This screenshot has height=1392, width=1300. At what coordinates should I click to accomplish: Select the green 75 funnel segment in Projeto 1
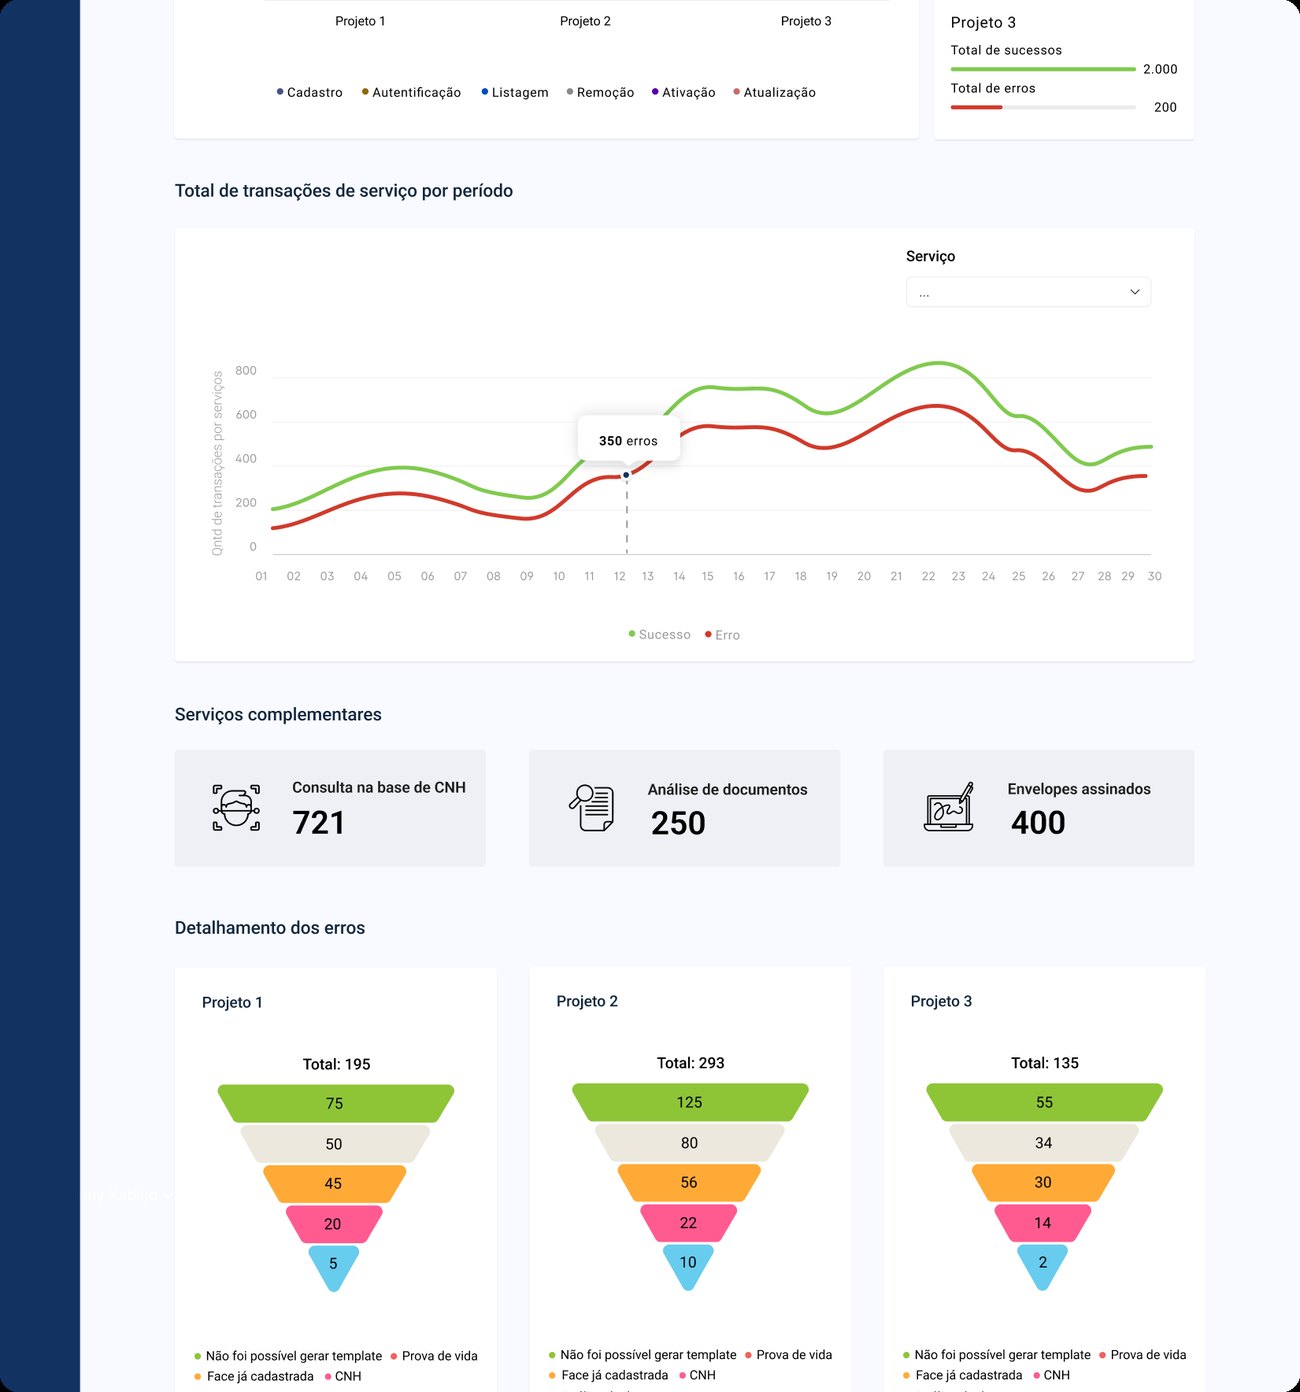pos(335,1103)
